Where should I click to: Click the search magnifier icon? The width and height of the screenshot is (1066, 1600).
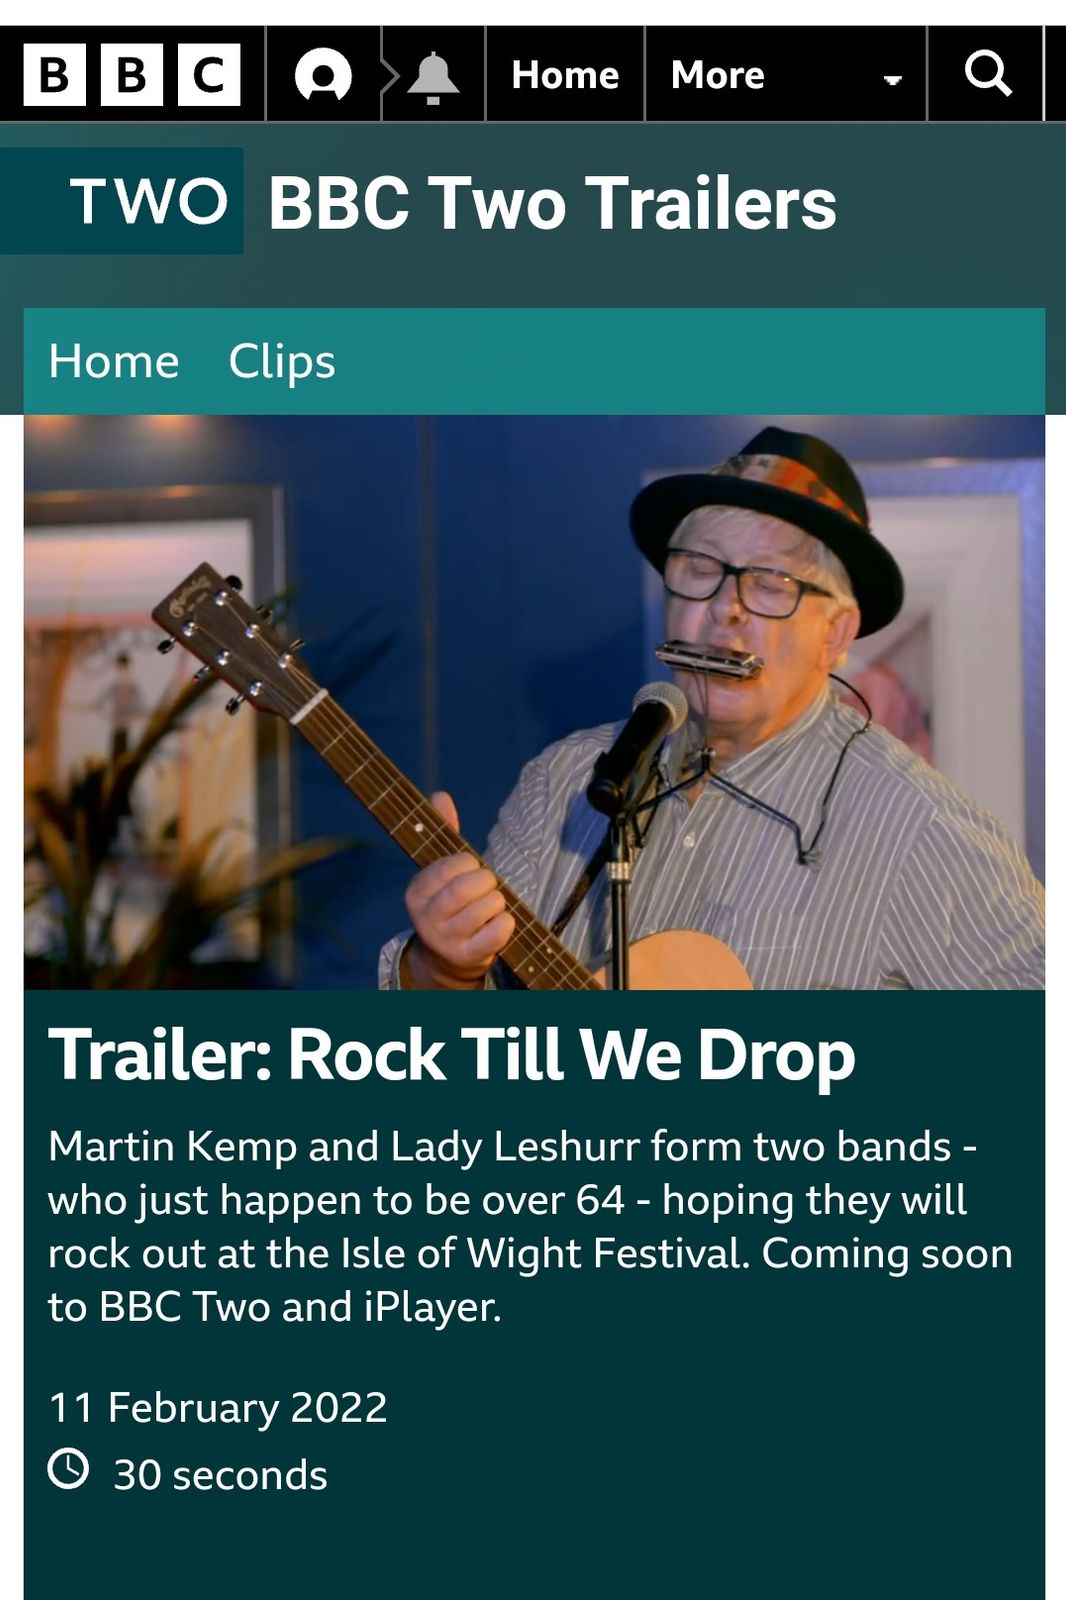pyautogui.click(x=987, y=74)
